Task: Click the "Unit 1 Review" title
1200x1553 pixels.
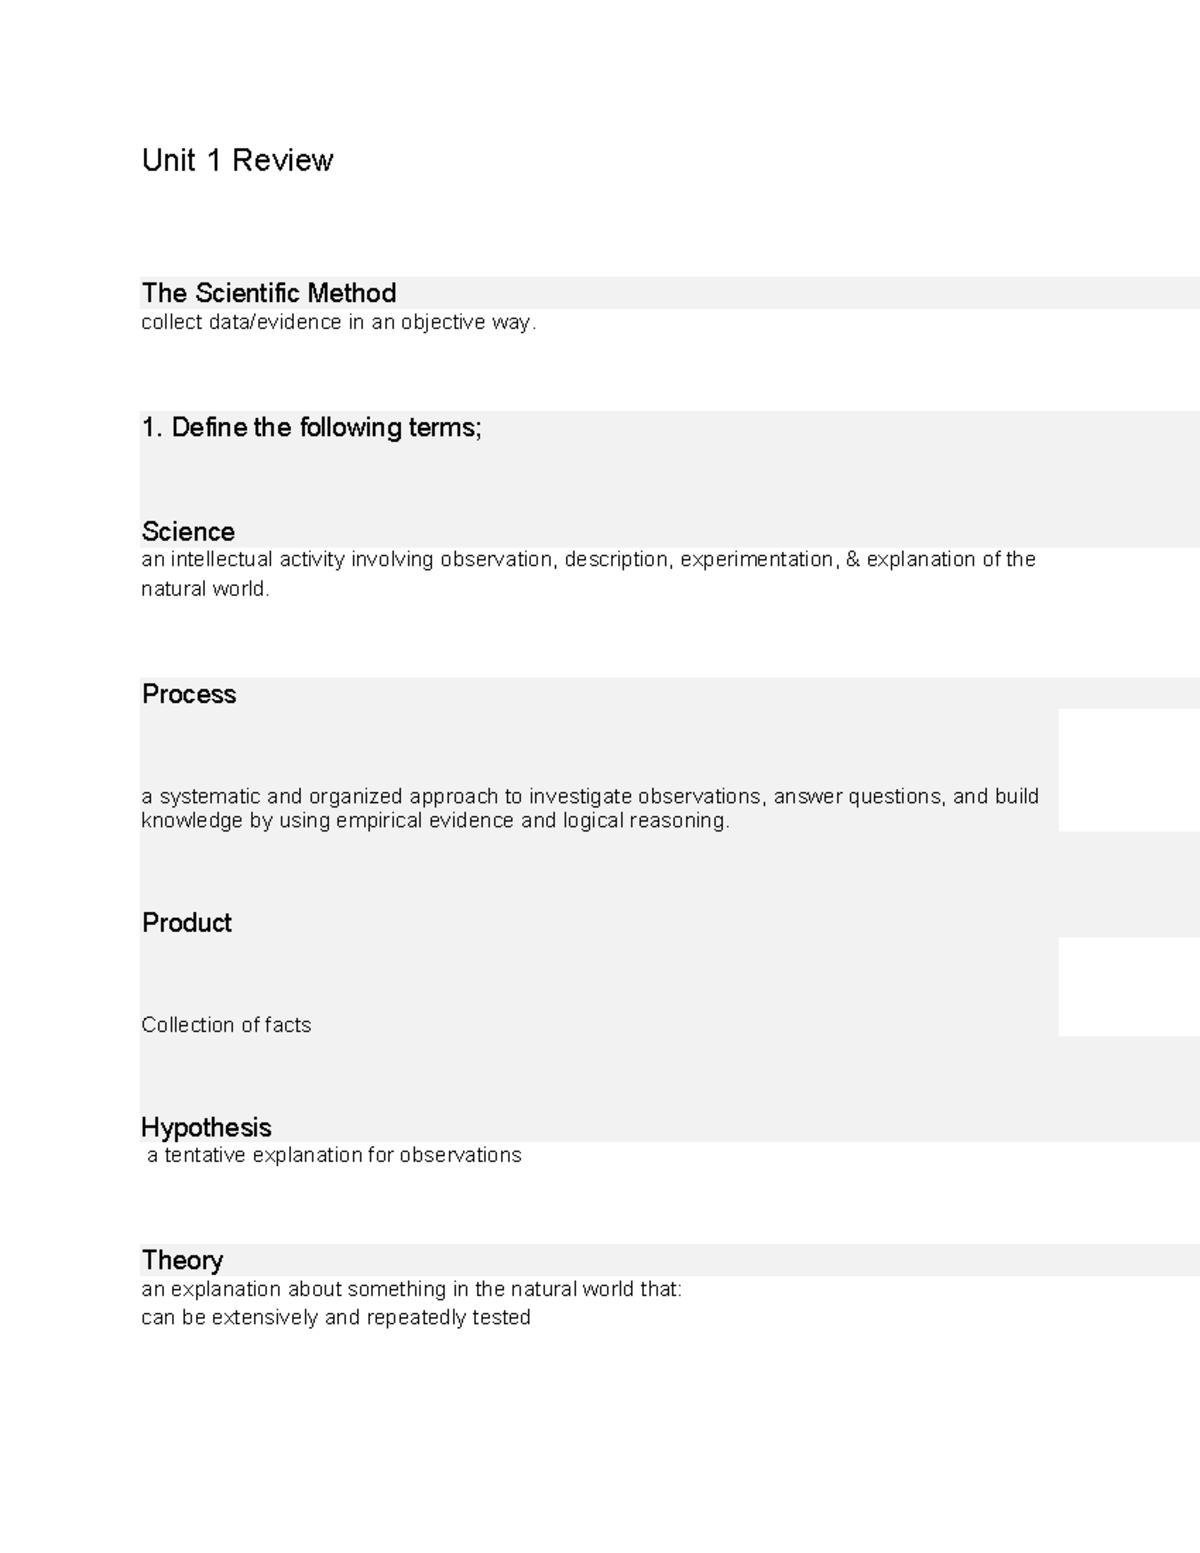Action: point(237,160)
